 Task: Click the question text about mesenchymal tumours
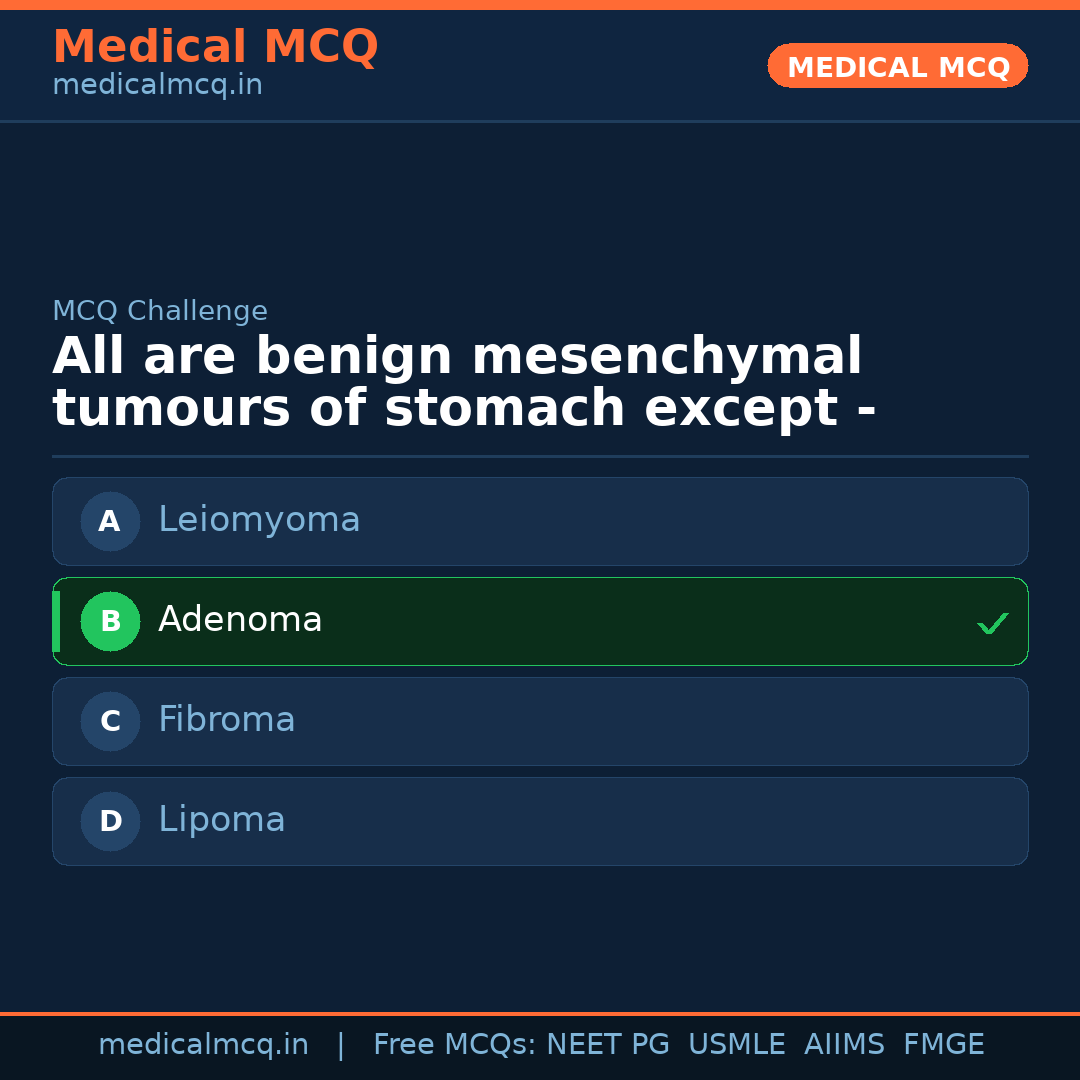click(464, 383)
